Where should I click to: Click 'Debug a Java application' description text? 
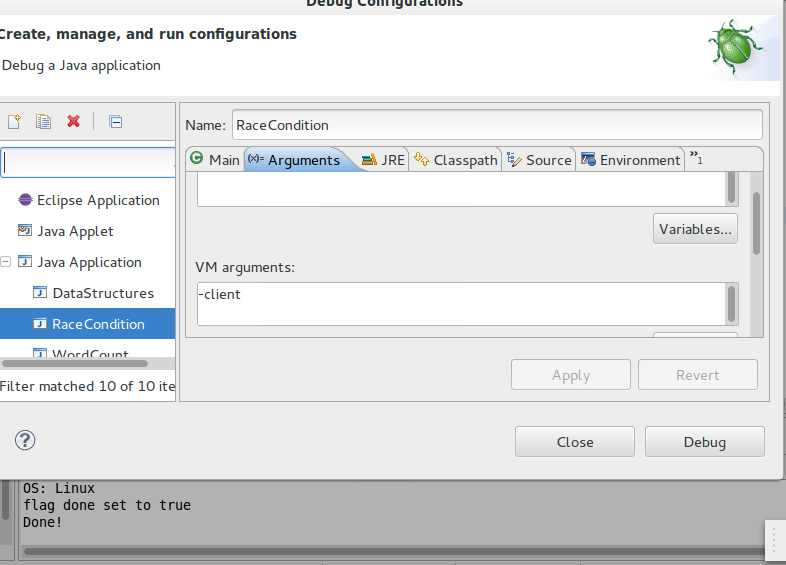pyautogui.click(x=81, y=66)
